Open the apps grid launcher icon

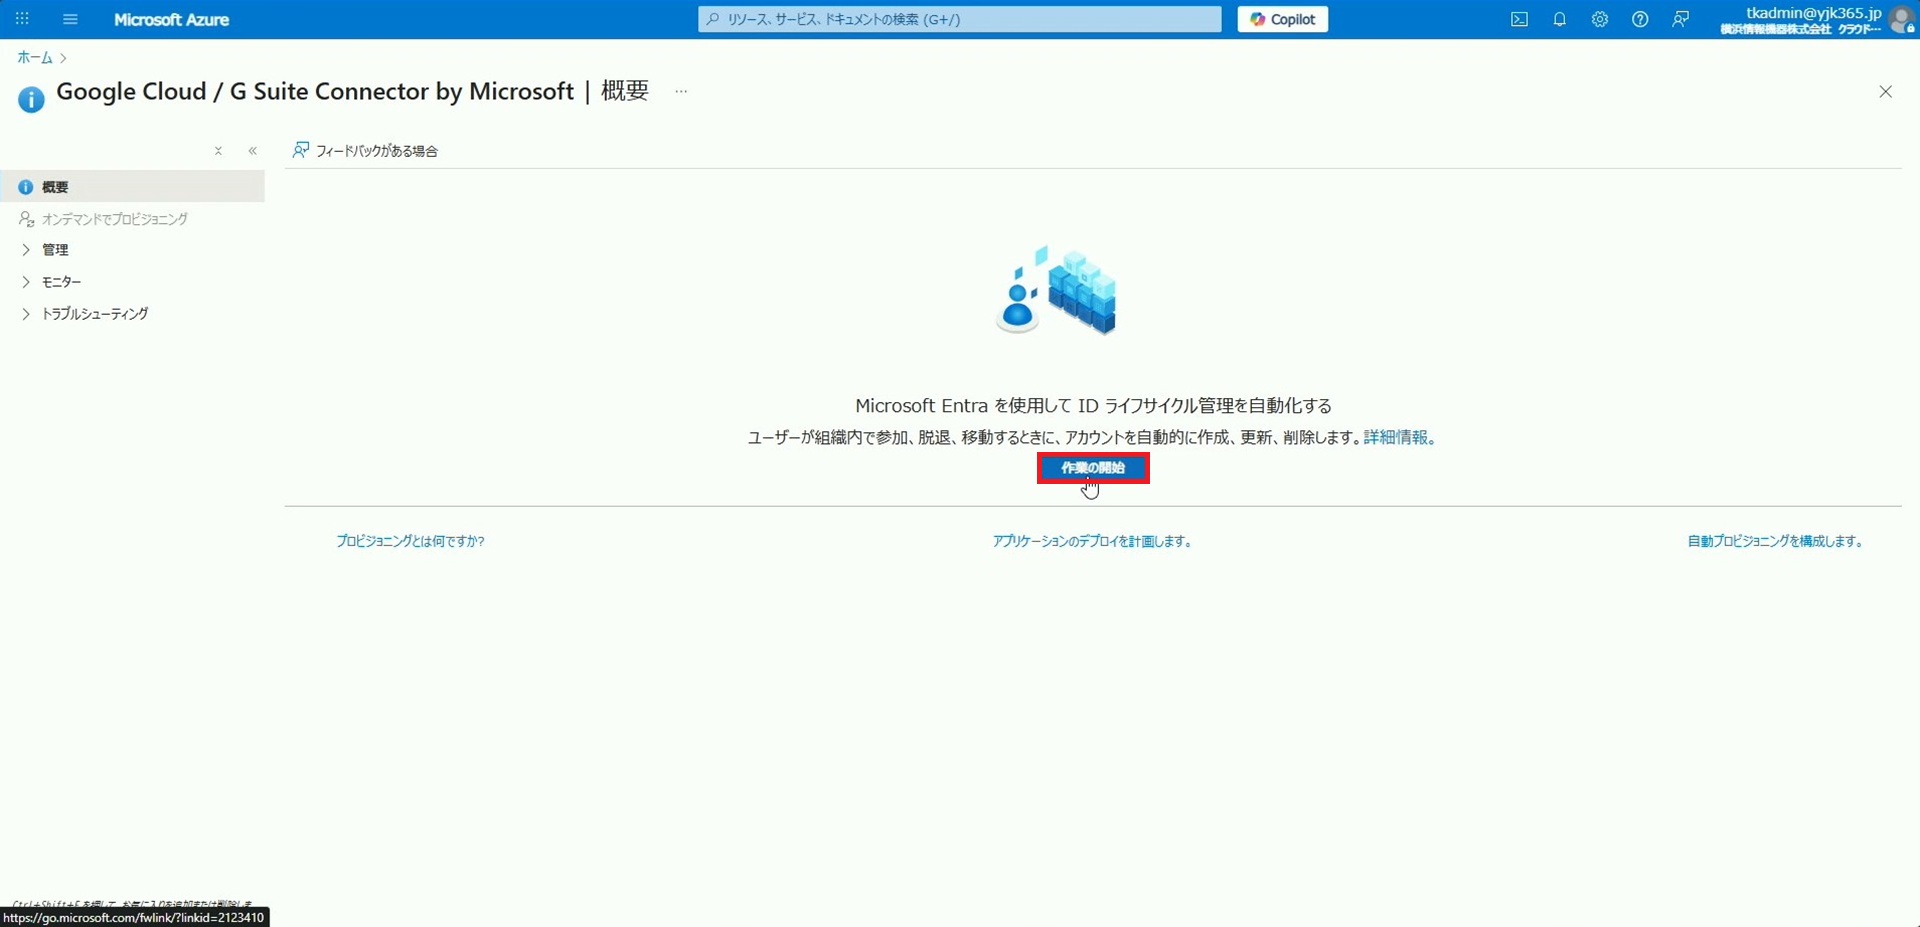[x=22, y=19]
